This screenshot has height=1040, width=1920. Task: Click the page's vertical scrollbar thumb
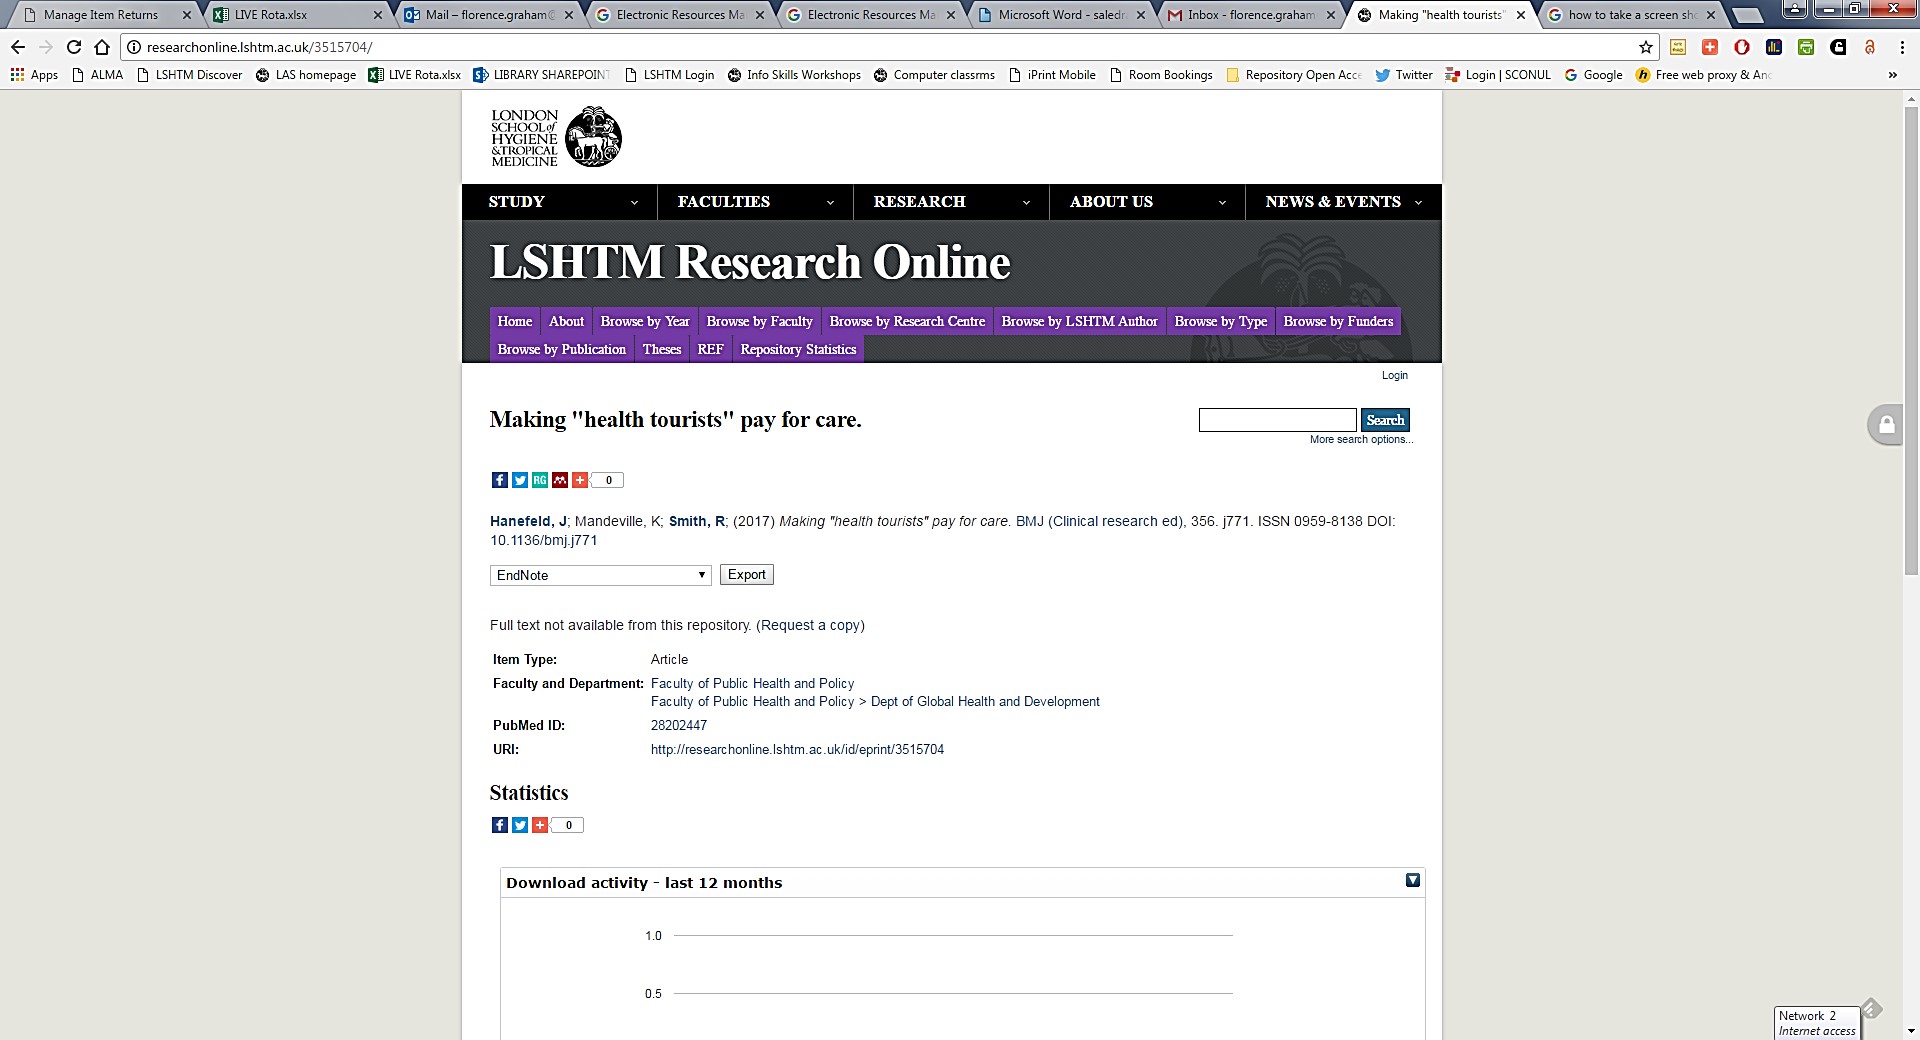[1911, 340]
